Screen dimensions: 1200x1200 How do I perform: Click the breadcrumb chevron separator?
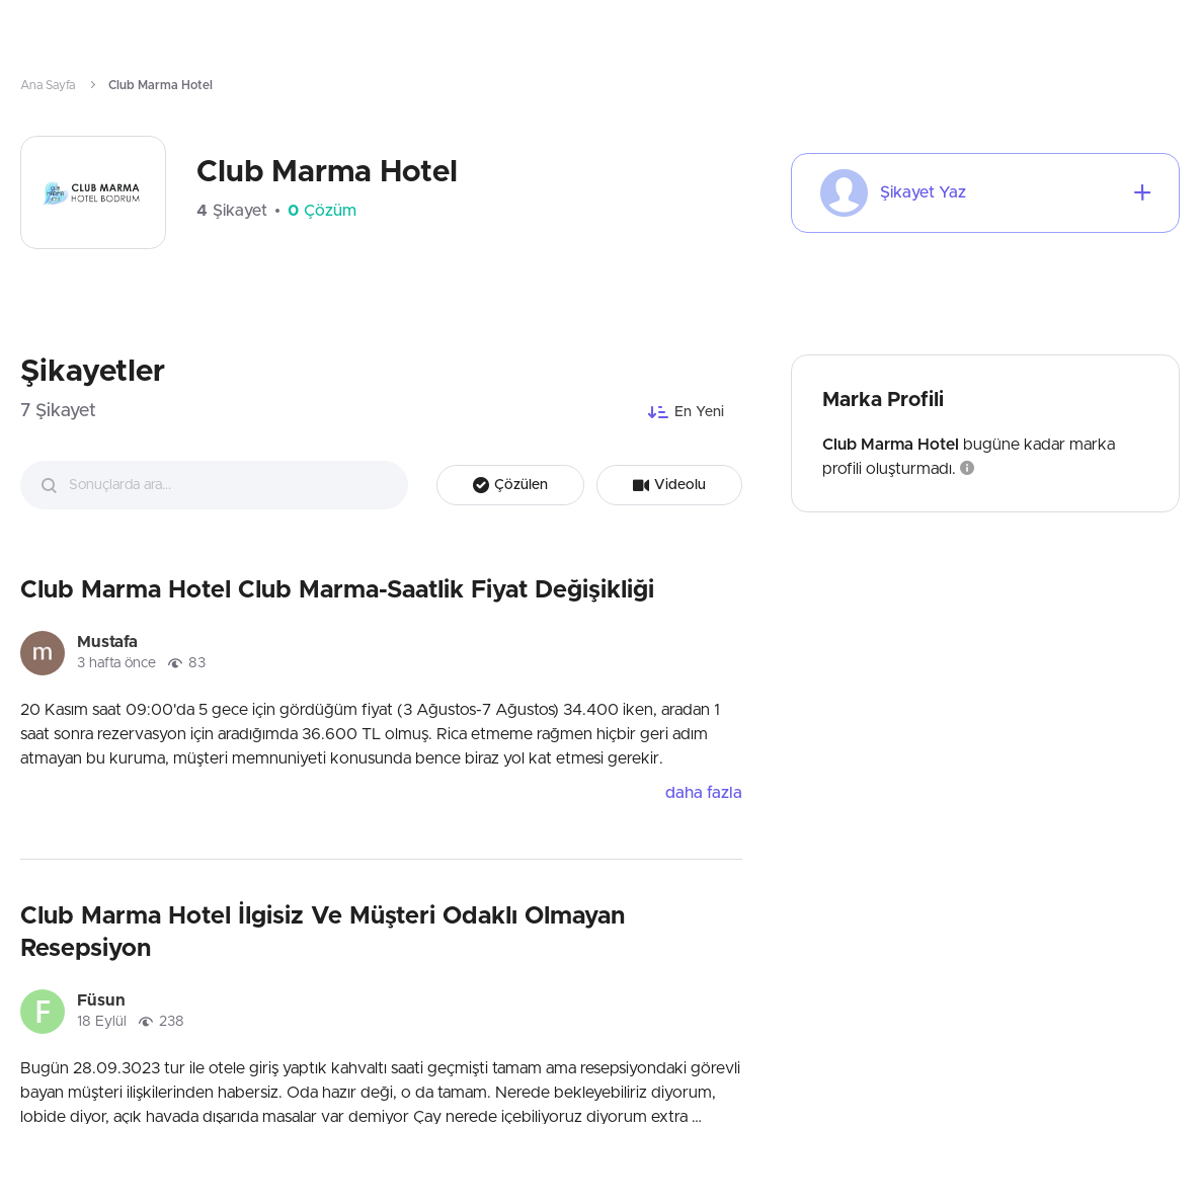(92, 85)
